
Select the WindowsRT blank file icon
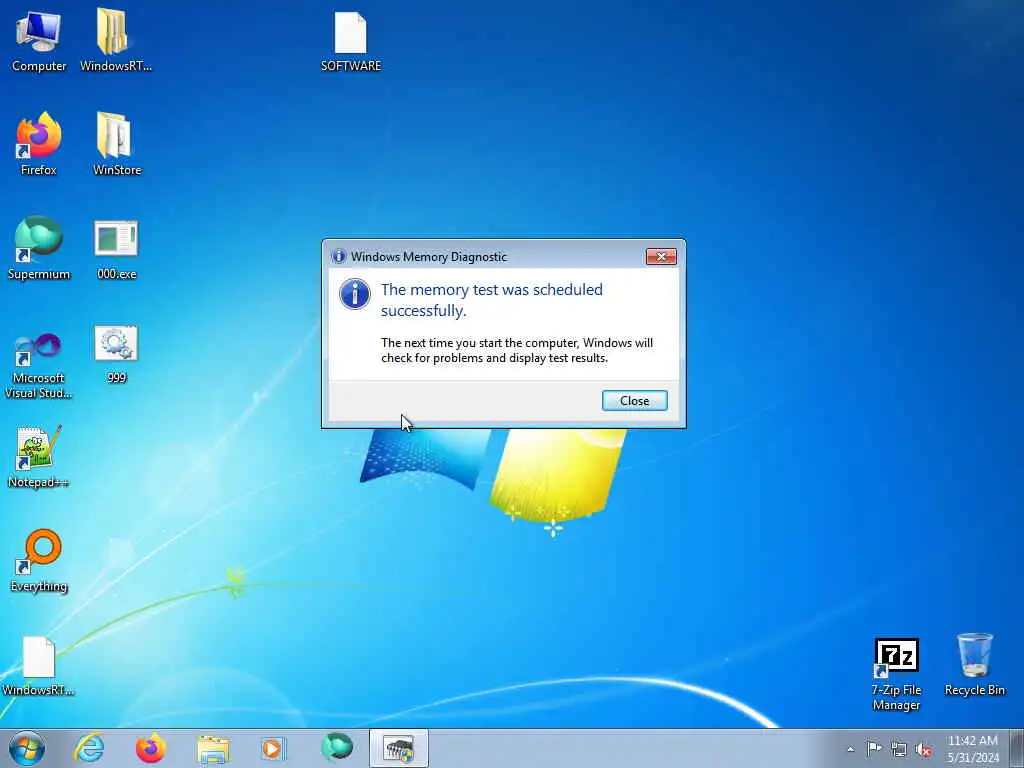click(x=39, y=666)
